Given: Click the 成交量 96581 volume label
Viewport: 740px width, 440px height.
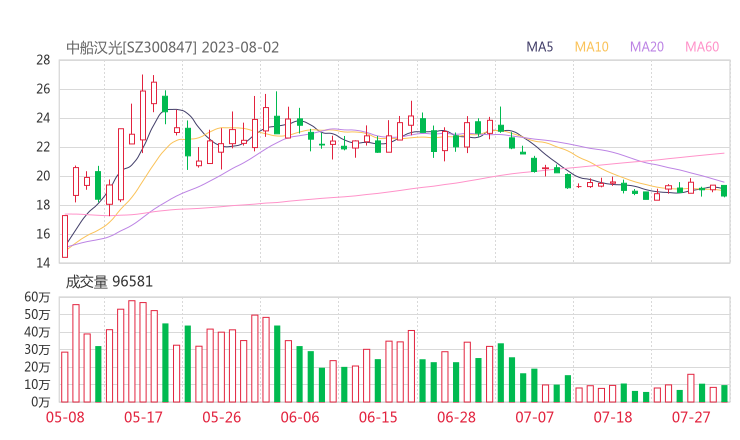Looking at the screenshot, I should [x=109, y=282].
